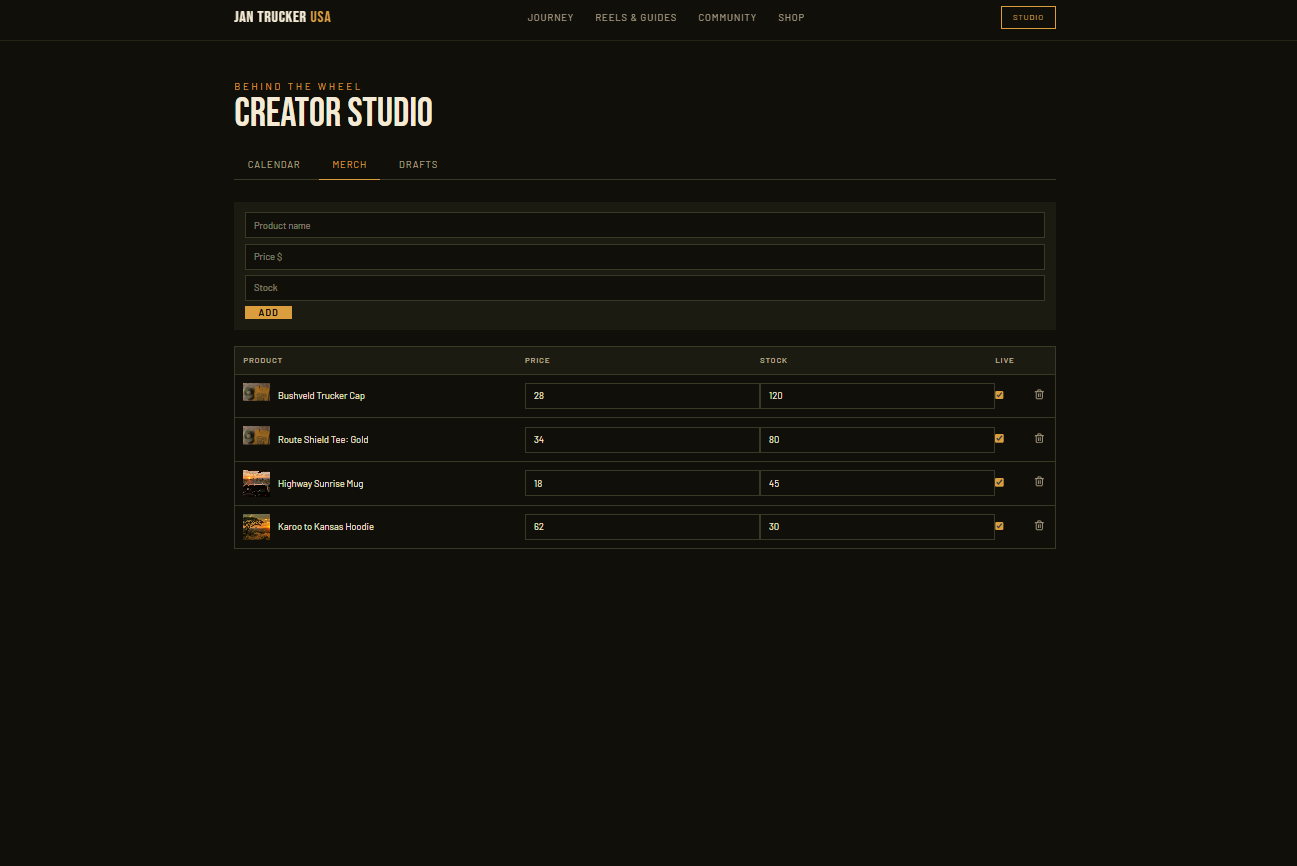The image size is (1297, 866).
Task: Edit price of Route Shield Tee: Gold
Action: 642,440
